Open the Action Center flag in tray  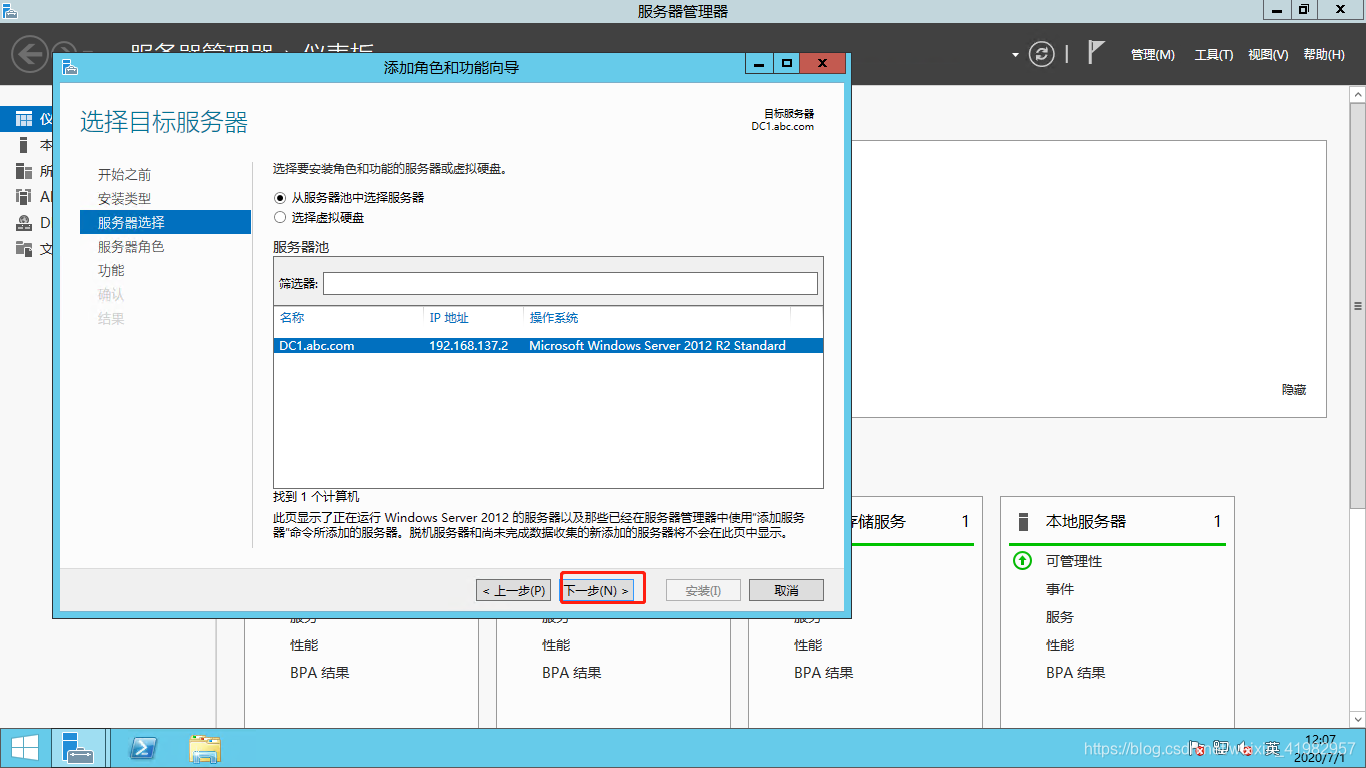(x=1197, y=748)
